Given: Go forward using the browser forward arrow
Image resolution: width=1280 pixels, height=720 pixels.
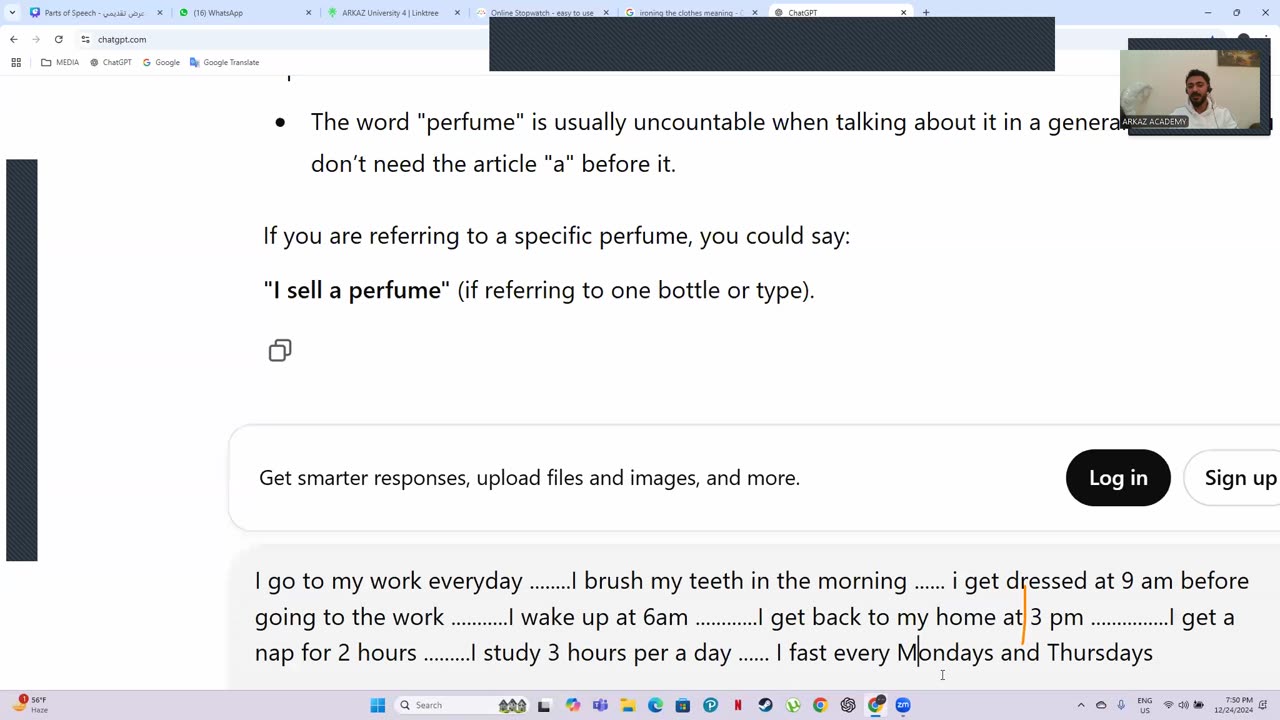Looking at the screenshot, I should 36,39.
